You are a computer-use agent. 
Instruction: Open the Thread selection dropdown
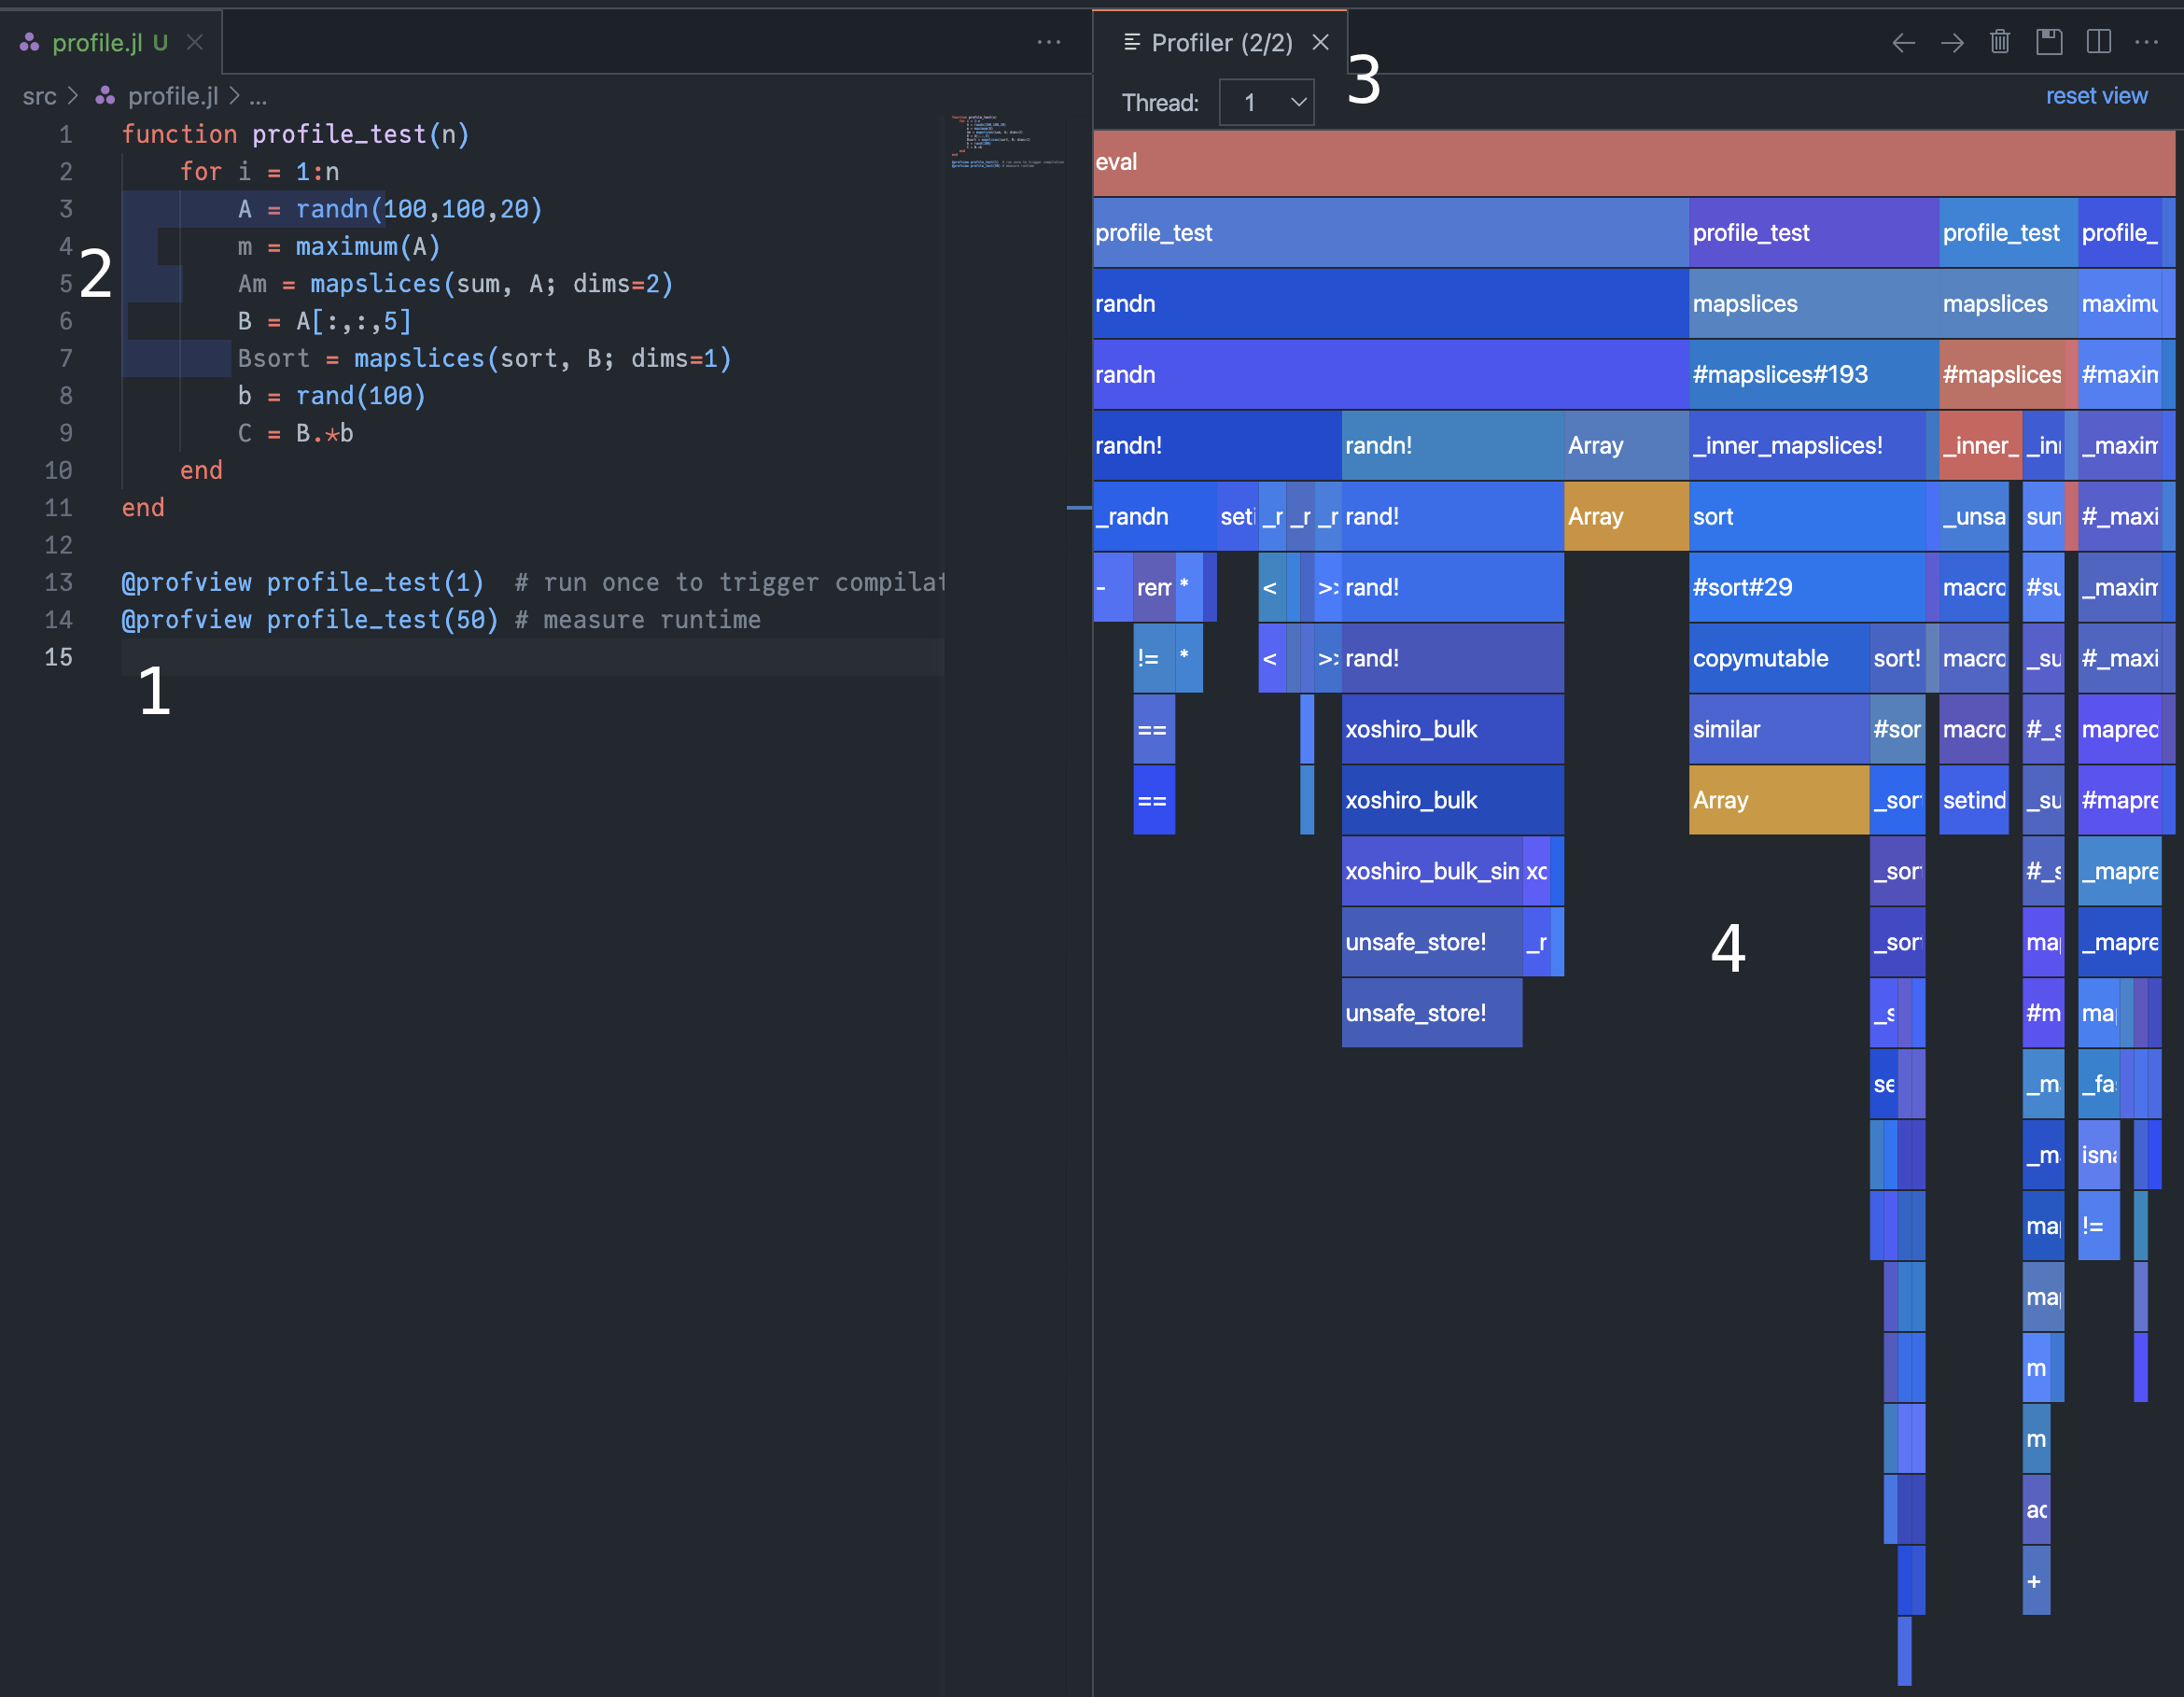pos(1266,102)
